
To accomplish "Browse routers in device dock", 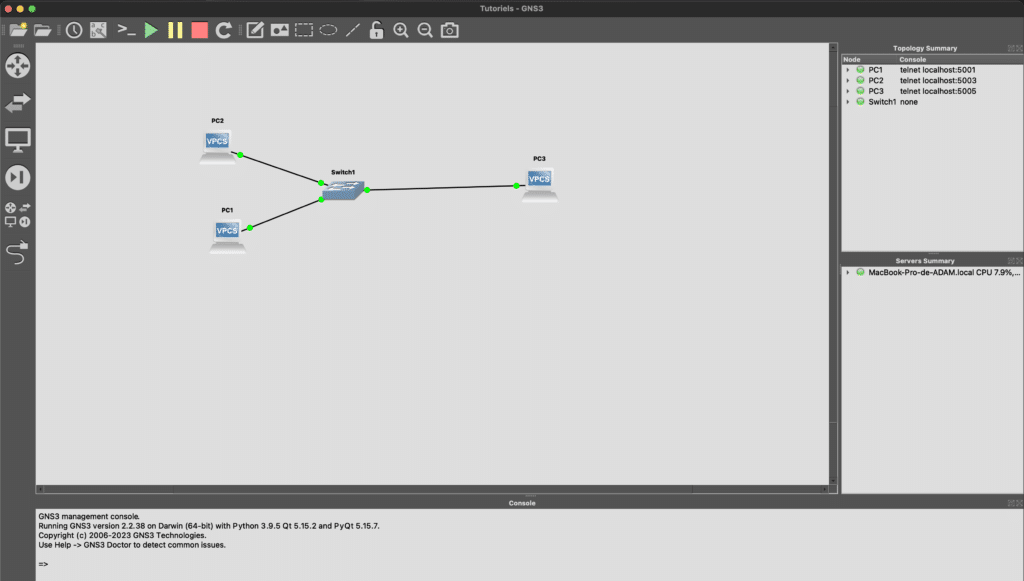I will tap(18, 66).
